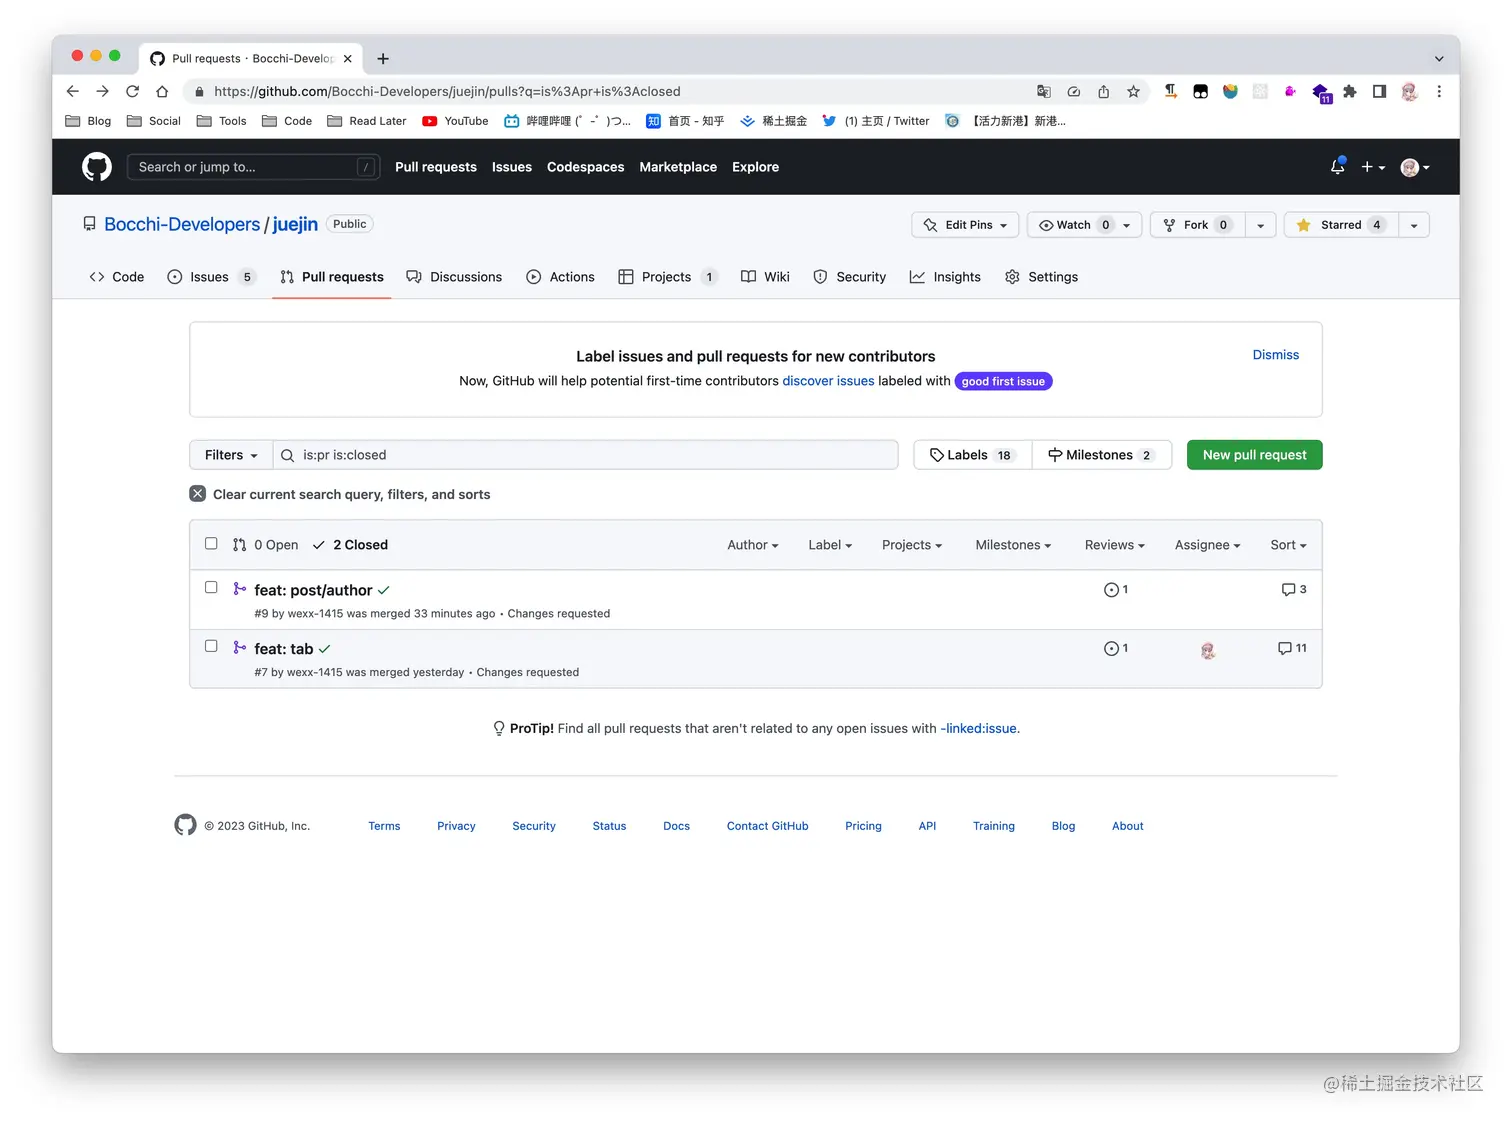Open the Label filter dropdown

pos(830,545)
